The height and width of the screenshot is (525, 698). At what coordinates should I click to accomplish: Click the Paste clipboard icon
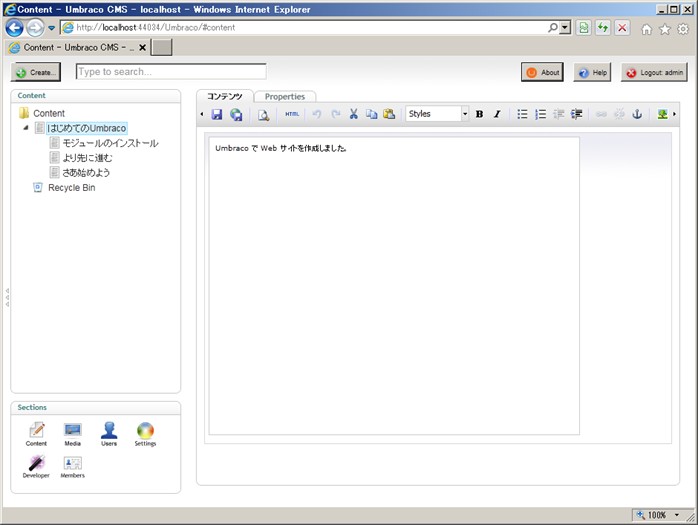pos(389,114)
